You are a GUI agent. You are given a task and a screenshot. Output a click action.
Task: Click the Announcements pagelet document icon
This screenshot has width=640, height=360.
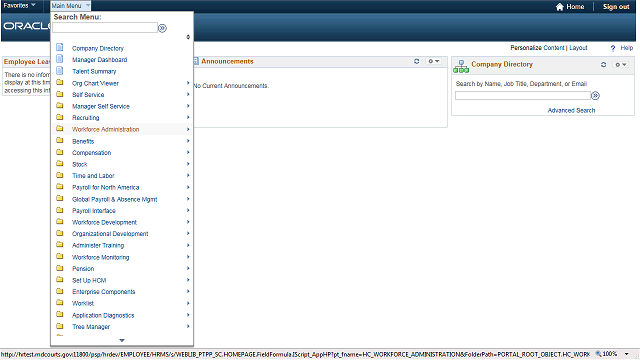pos(196,61)
